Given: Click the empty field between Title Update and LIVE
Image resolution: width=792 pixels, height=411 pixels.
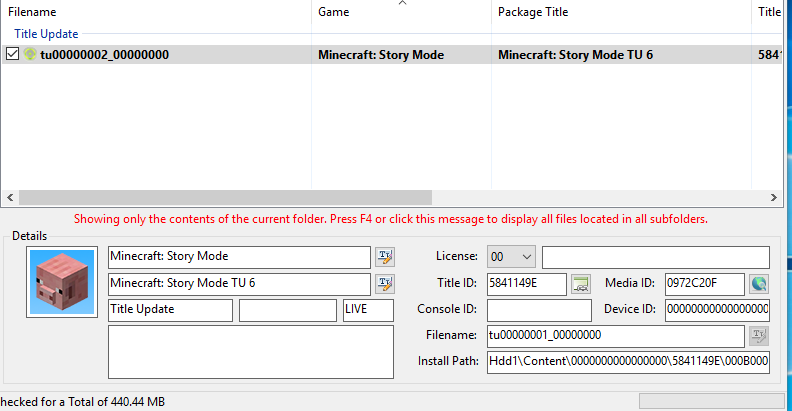Looking at the screenshot, I should click(288, 310).
